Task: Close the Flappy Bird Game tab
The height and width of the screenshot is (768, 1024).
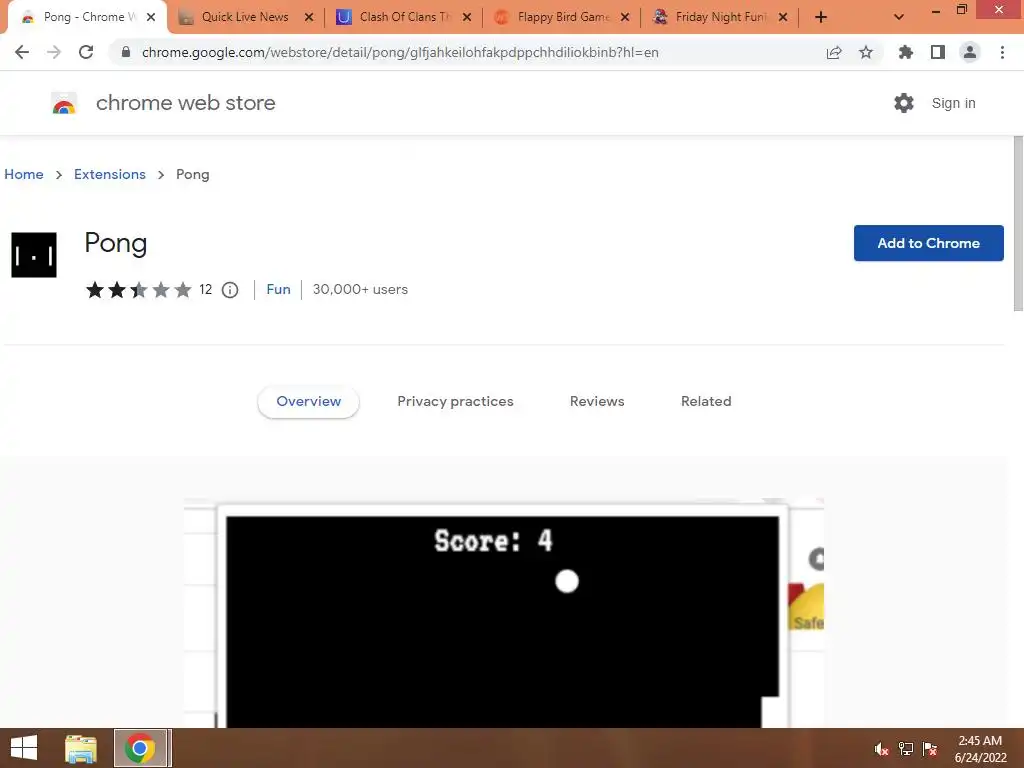Action: pos(625,17)
